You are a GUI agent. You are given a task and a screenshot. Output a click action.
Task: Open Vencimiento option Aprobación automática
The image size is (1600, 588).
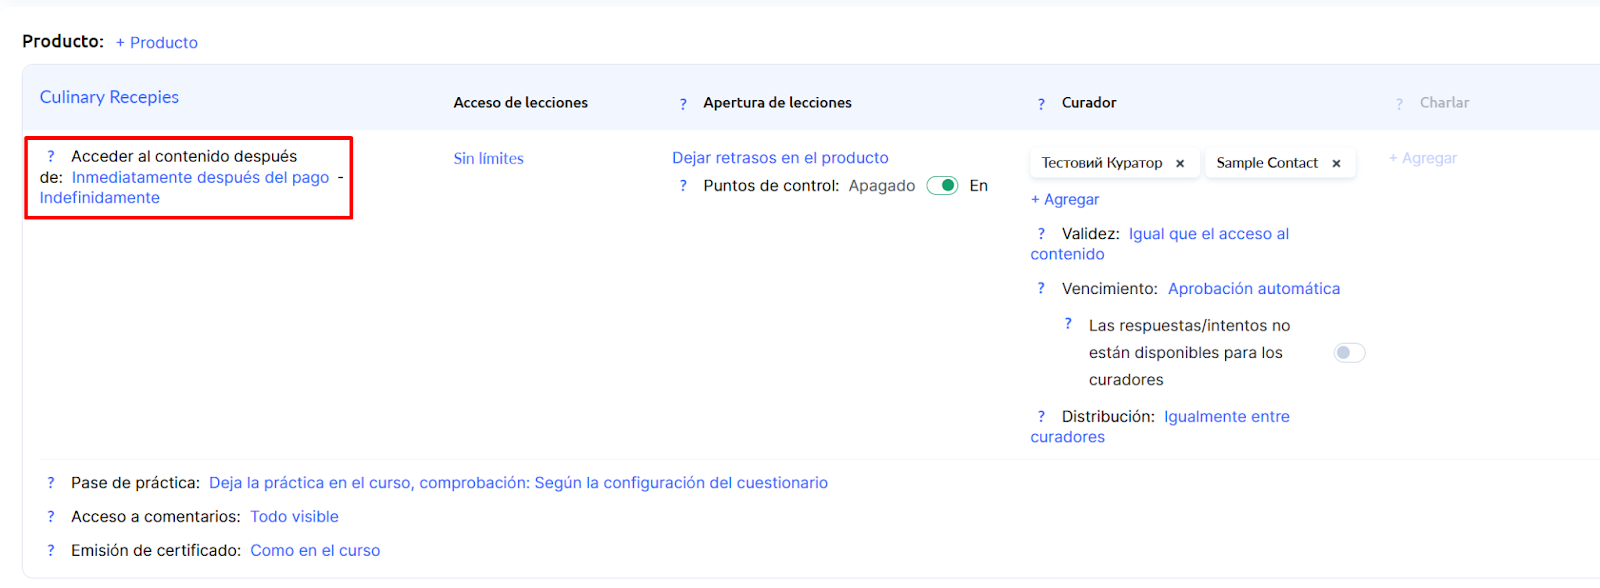pyautogui.click(x=1253, y=289)
